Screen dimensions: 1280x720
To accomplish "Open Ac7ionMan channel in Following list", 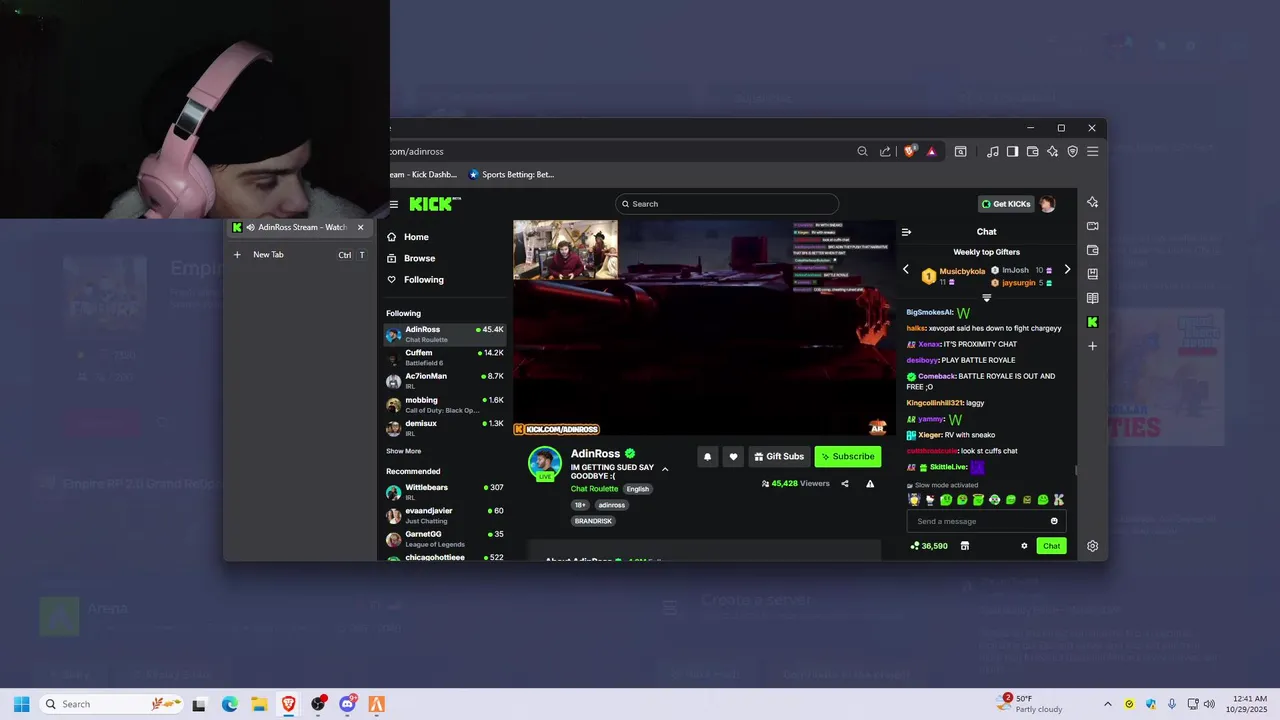I will pyautogui.click(x=445, y=381).
